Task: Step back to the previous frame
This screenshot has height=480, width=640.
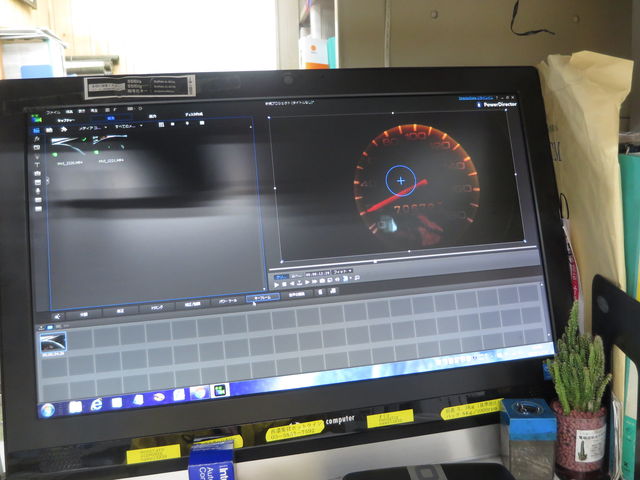Action: tap(292, 284)
